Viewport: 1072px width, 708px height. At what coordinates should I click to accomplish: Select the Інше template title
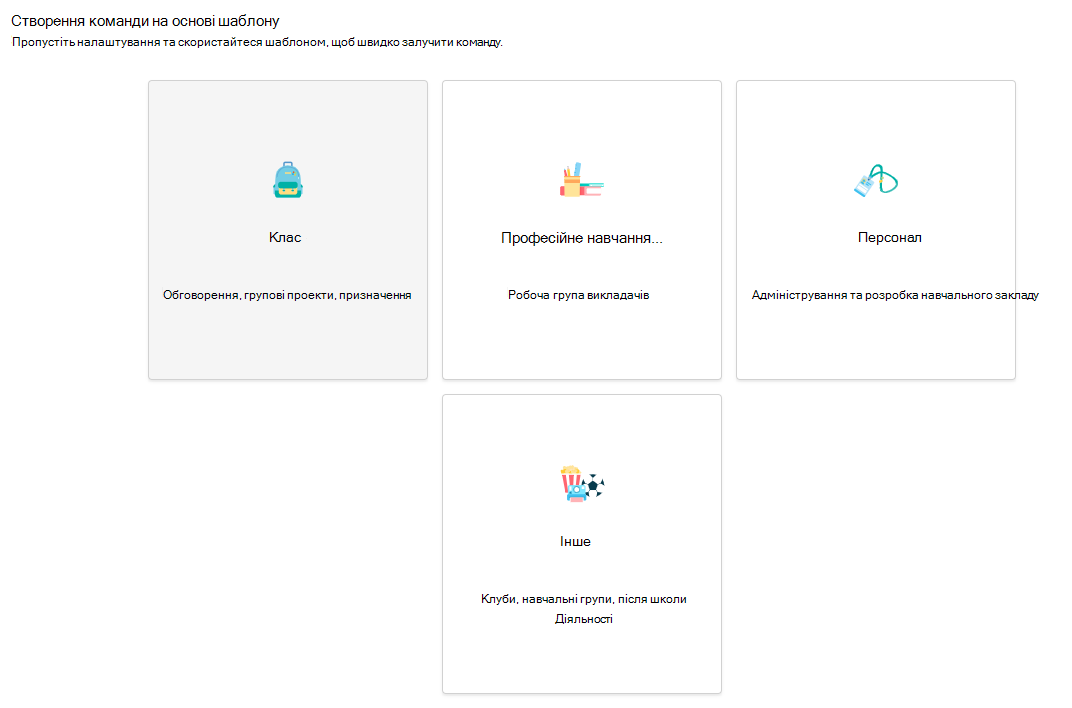tap(575, 541)
